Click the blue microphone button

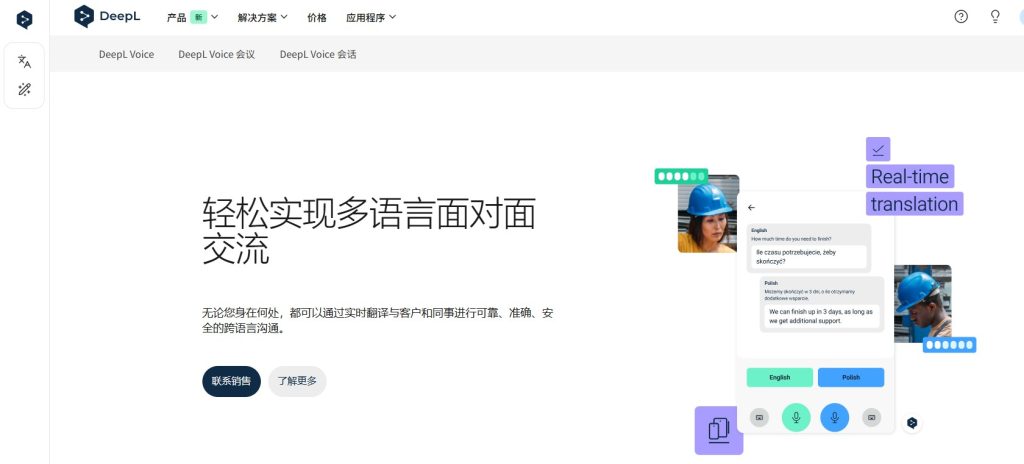click(x=835, y=417)
